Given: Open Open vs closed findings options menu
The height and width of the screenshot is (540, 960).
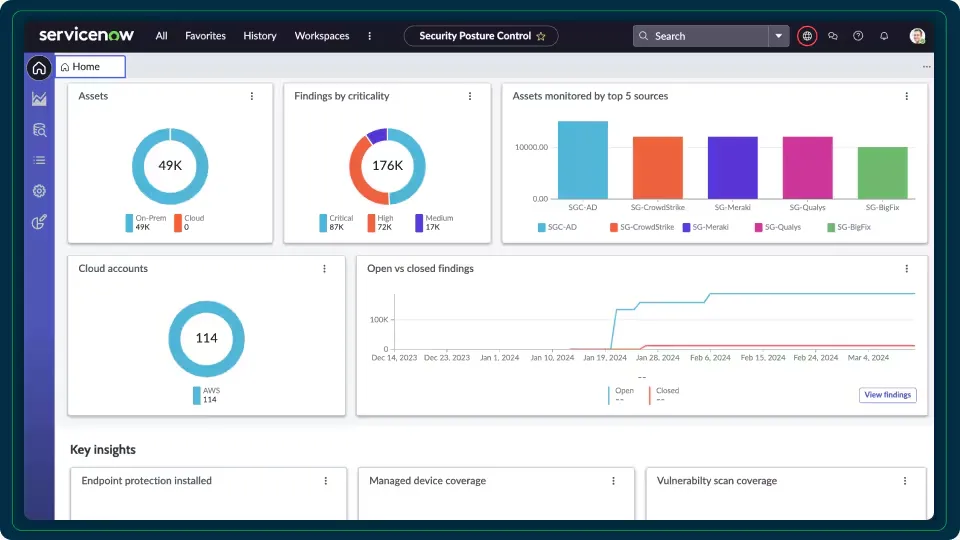Looking at the screenshot, I should pyautogui.click(x=907, y=269).
